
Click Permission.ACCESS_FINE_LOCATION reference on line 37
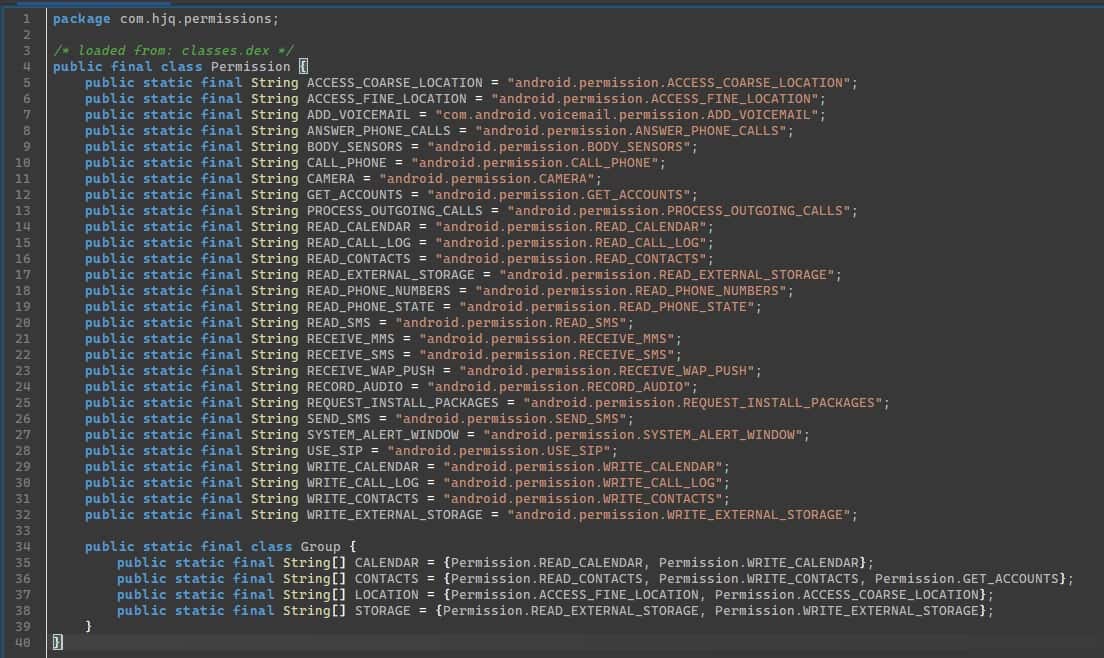click(575, 595)
